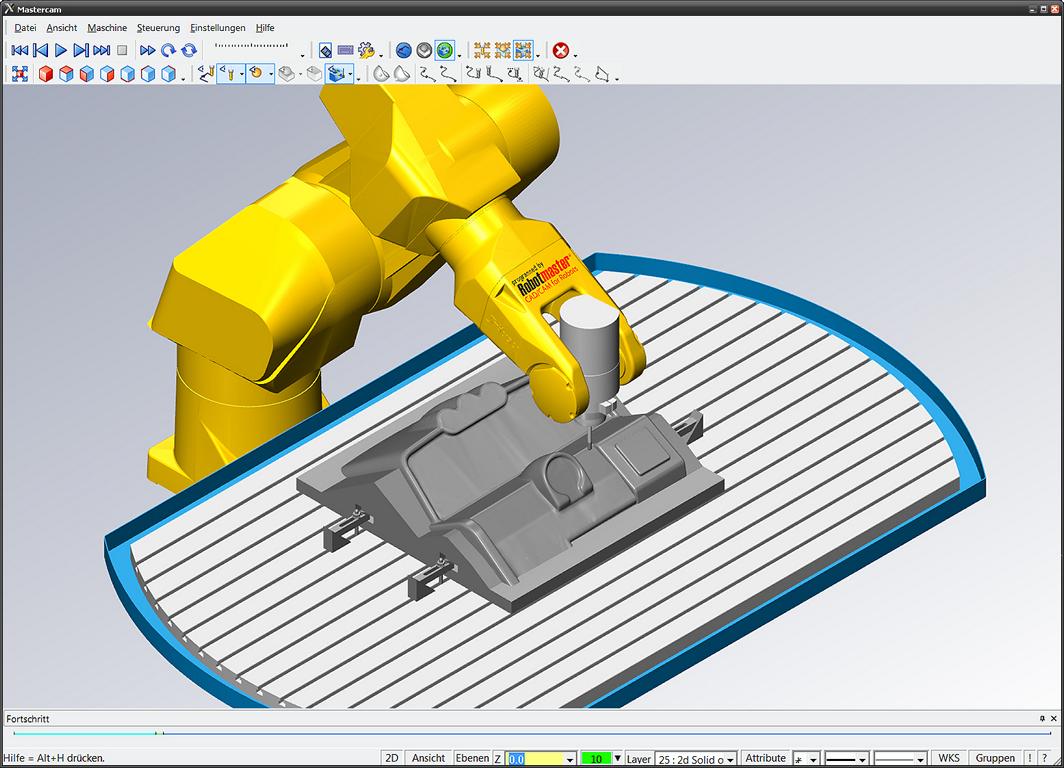Screen dimensions: 1064x768
Task: Click the robot arm with tool icon
Action: 206,74
